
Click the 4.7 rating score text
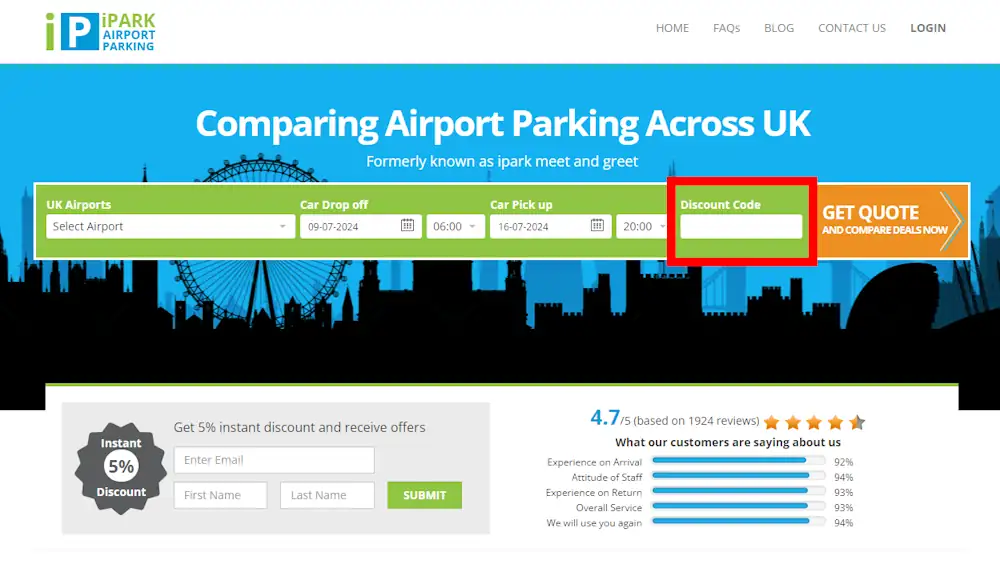(x=605, y=418)
